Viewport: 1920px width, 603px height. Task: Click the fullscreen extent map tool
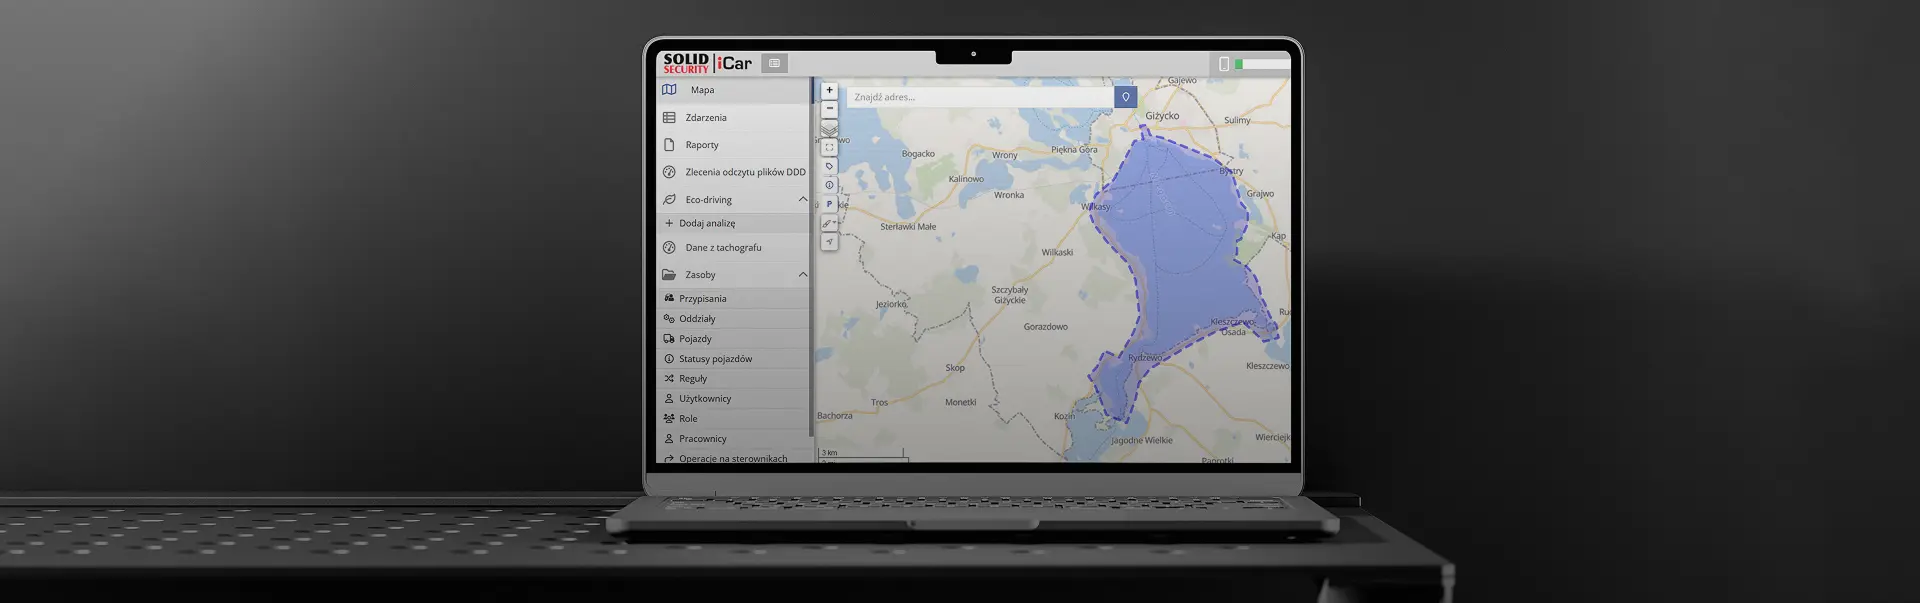pos(829,147)
